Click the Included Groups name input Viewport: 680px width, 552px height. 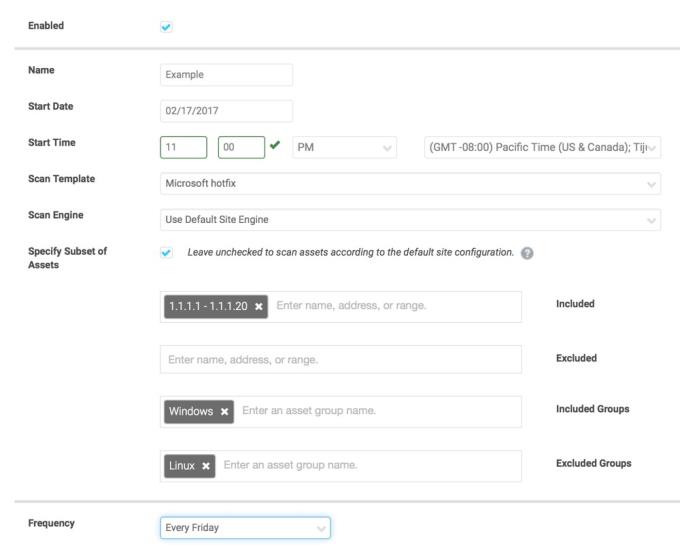tap(375, 411)
